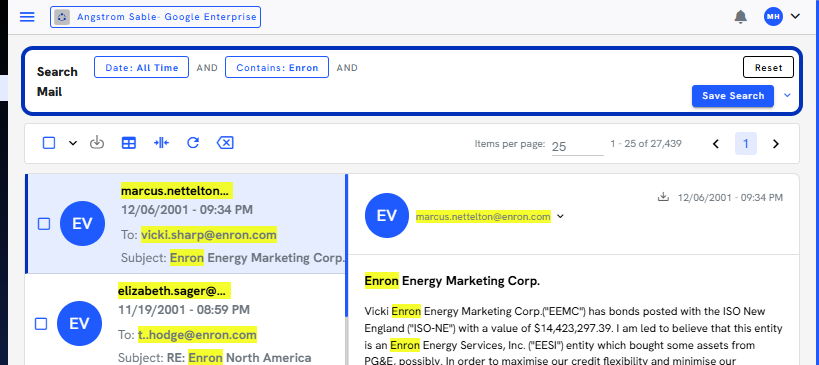Screen dimensions: 819x365
Task: Click the collapse columns split icon
Action: tap(161, 143)
